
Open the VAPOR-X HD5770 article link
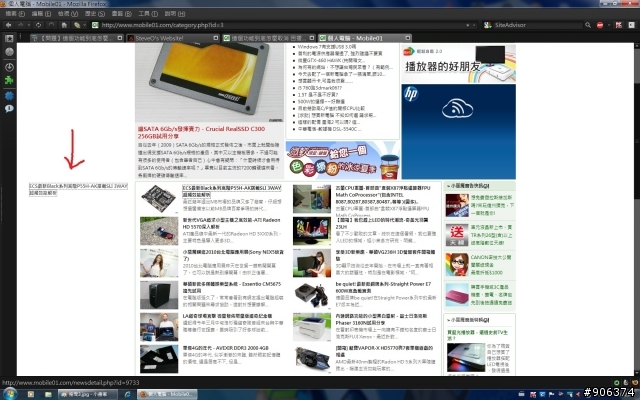(384, 351)
